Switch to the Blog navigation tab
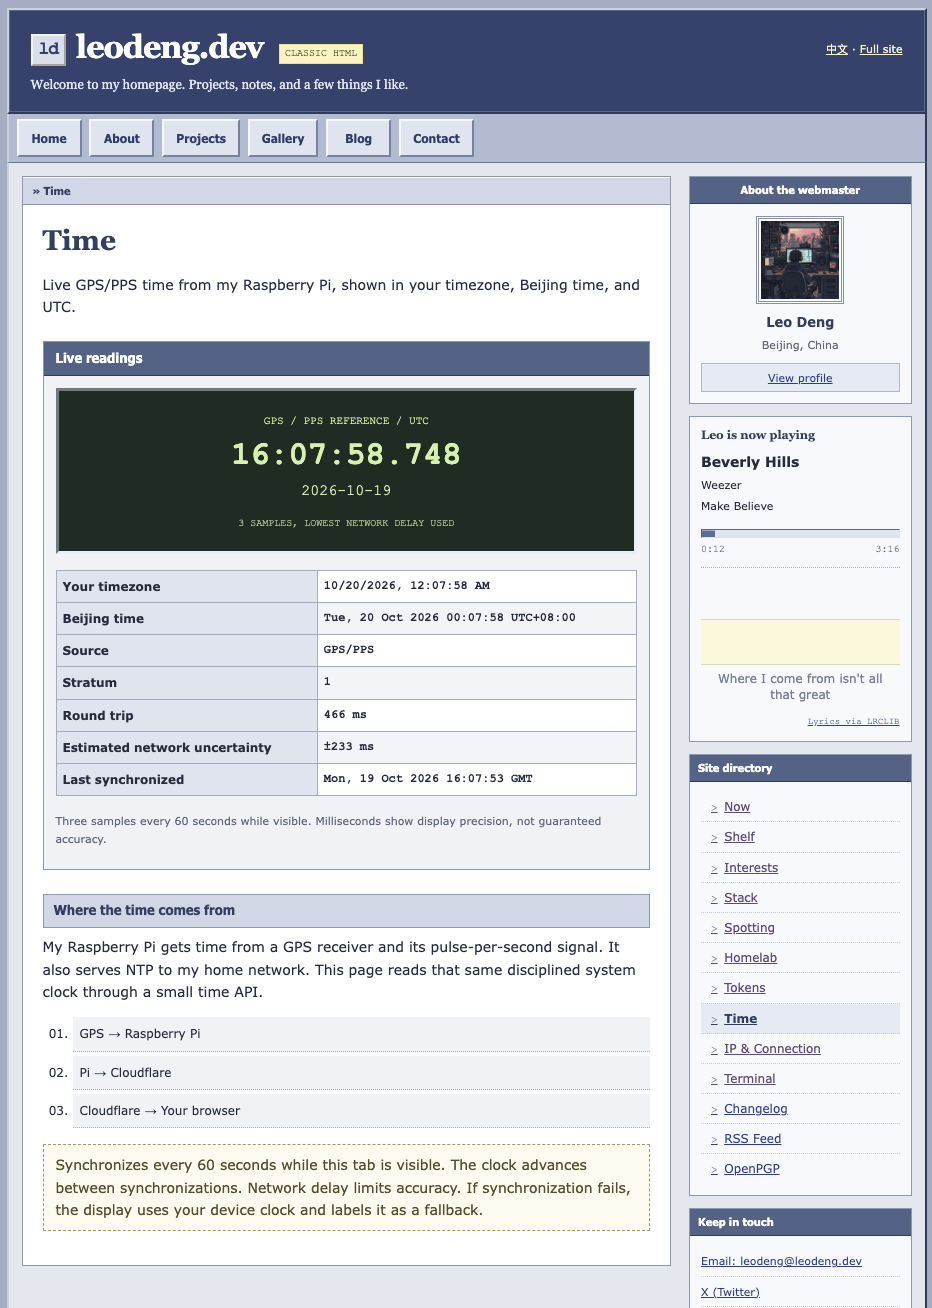This screenshot has height=1308, width=932. (358, 139)
